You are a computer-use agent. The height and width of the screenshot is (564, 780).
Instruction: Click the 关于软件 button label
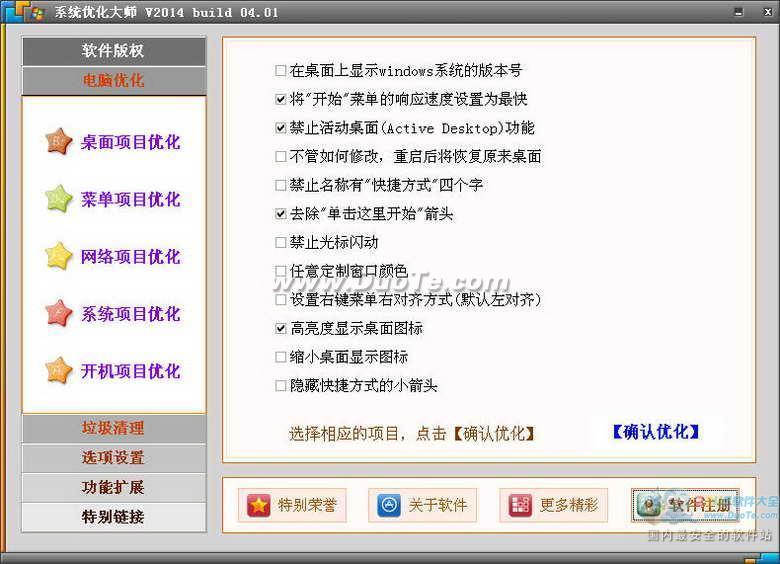[x=438, y=505]
